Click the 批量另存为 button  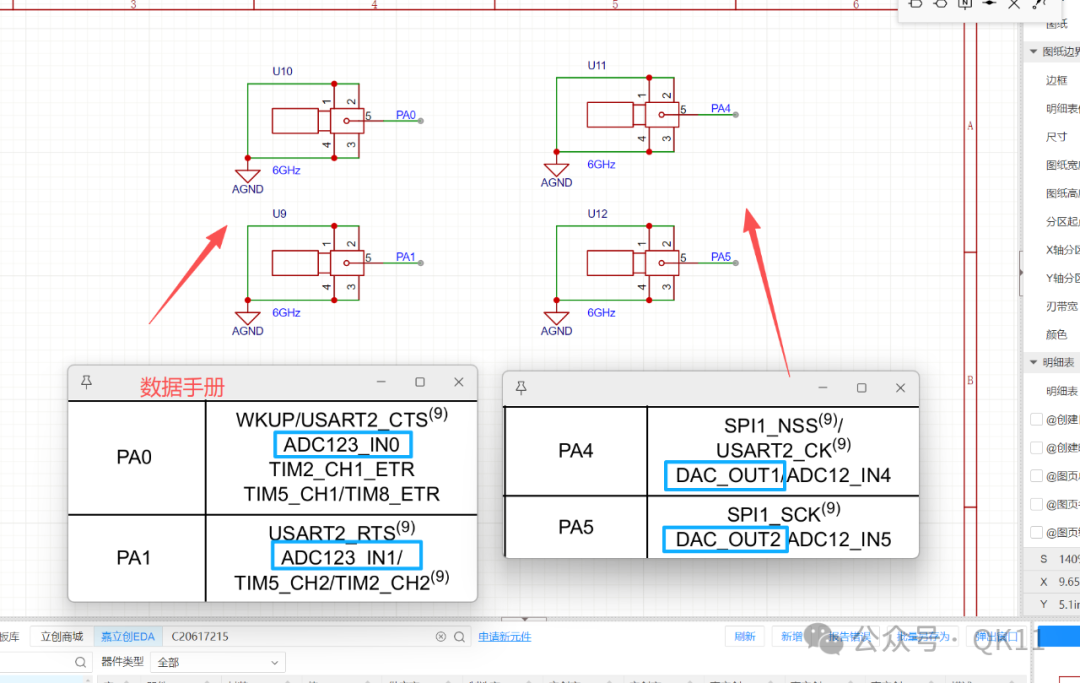click(923, 637)
